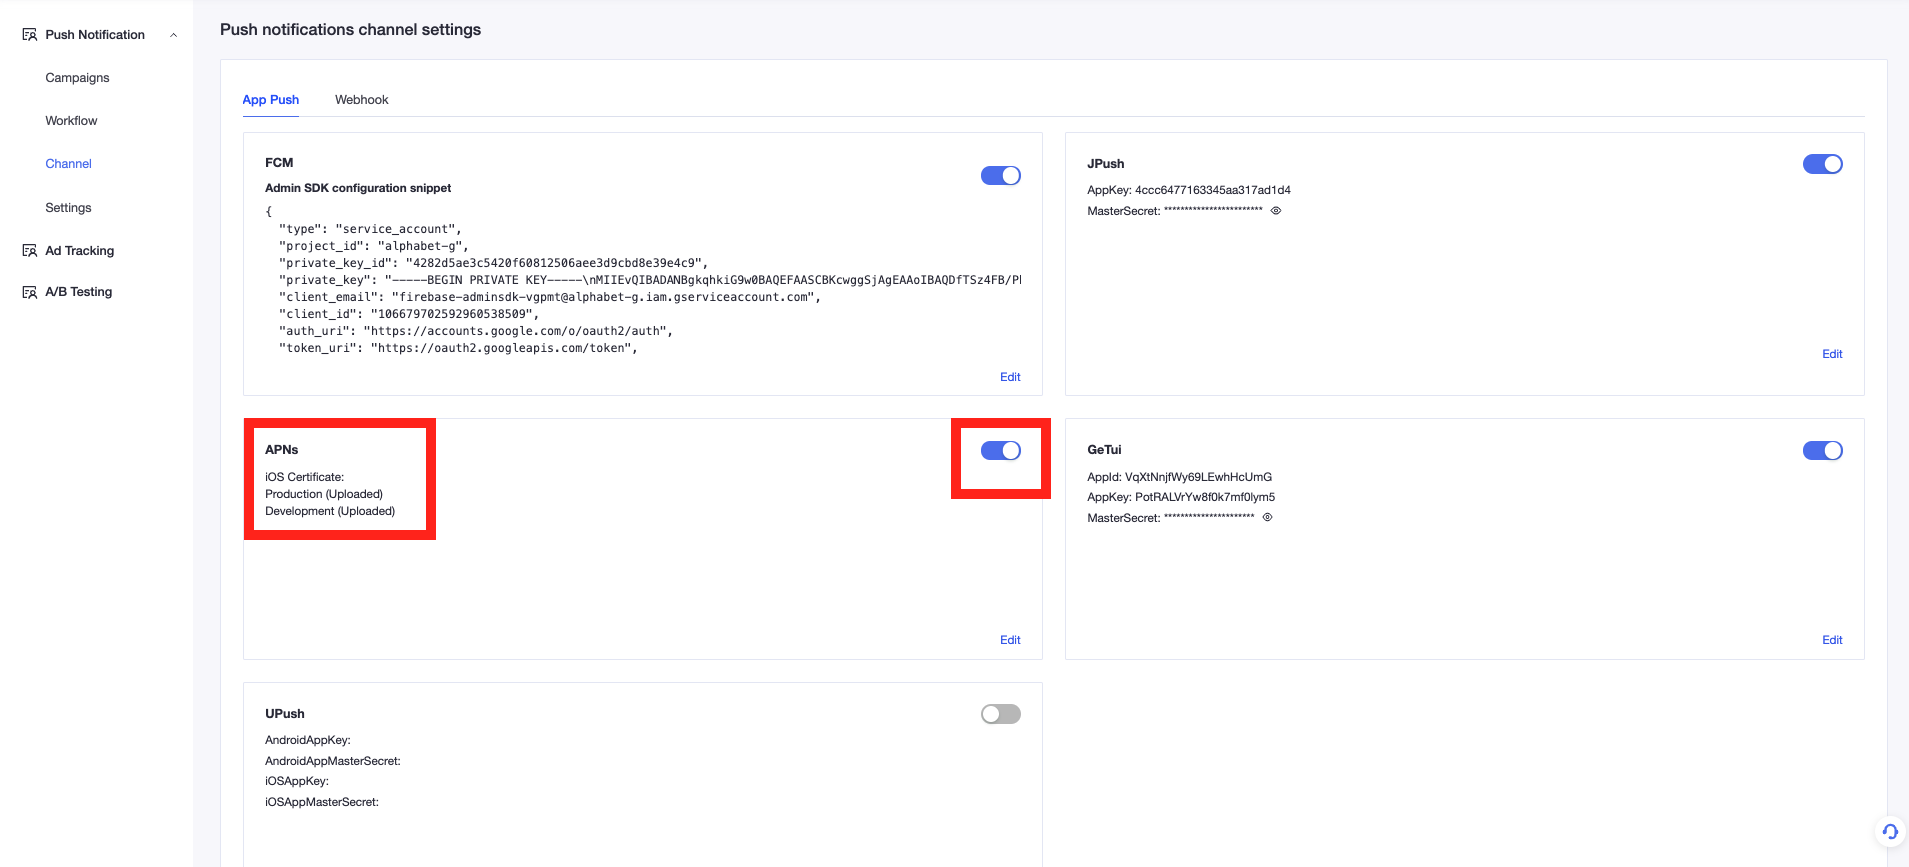Click the Ad Tracking sidebar icon
This screenshot has width=1909, height=867.
pos(30,251)
